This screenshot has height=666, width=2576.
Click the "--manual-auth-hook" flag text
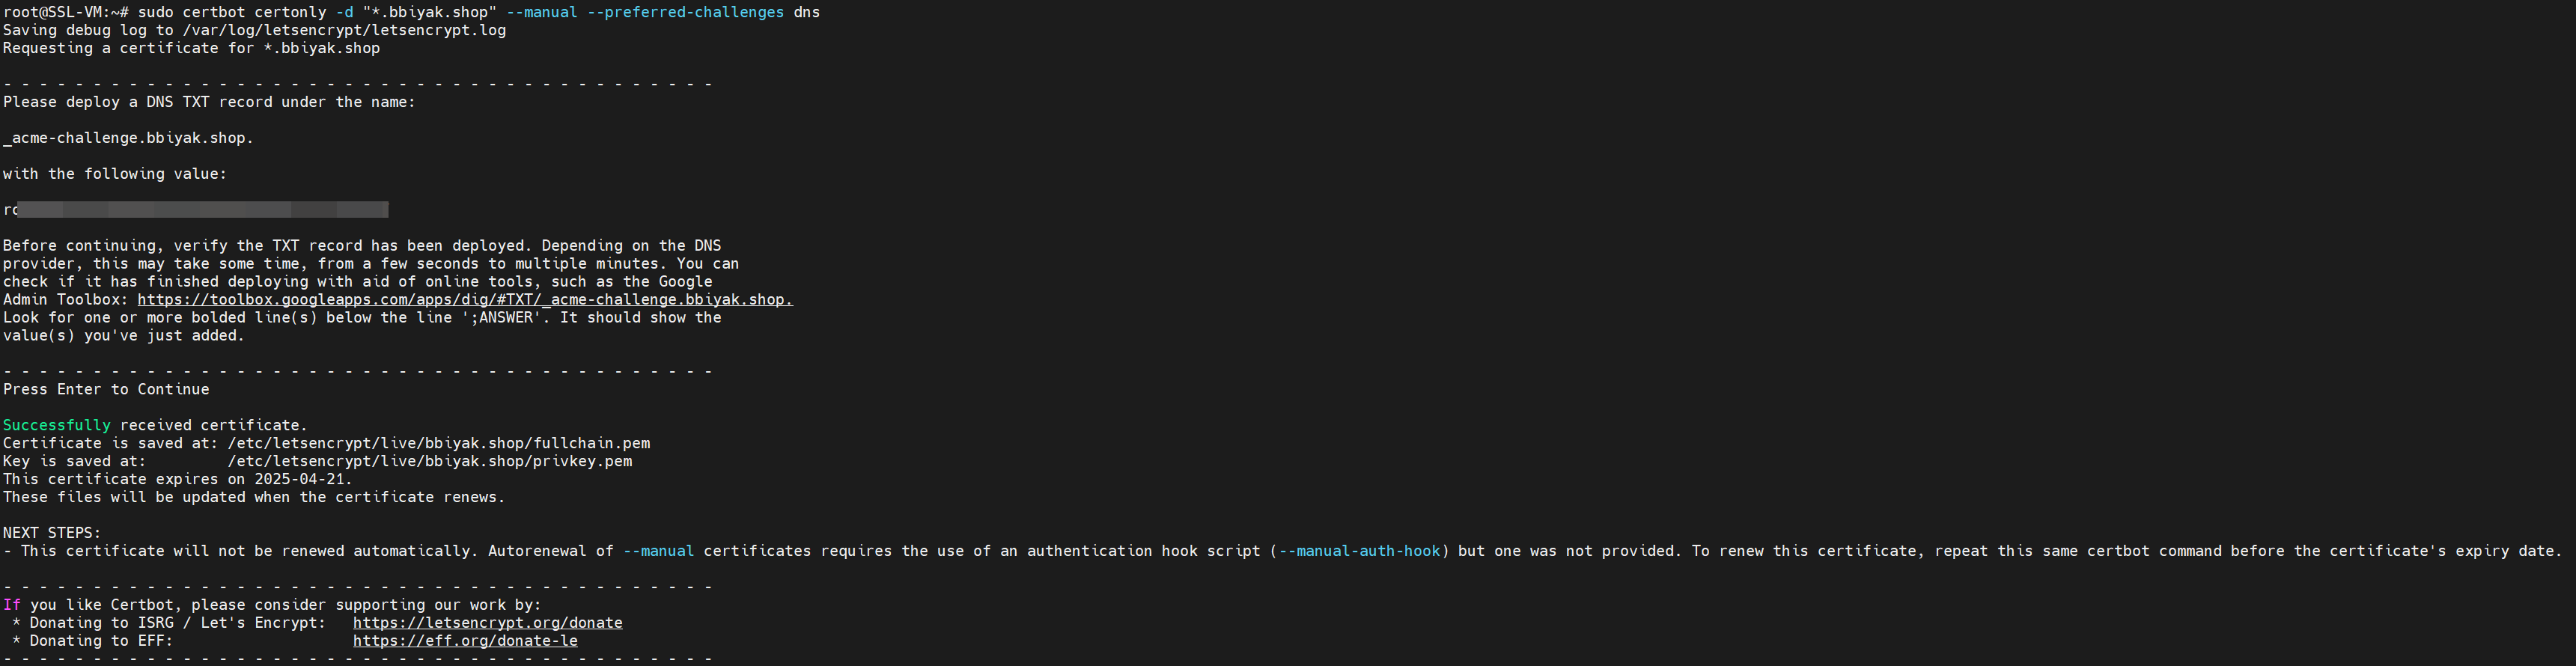tap(1360, 552)
